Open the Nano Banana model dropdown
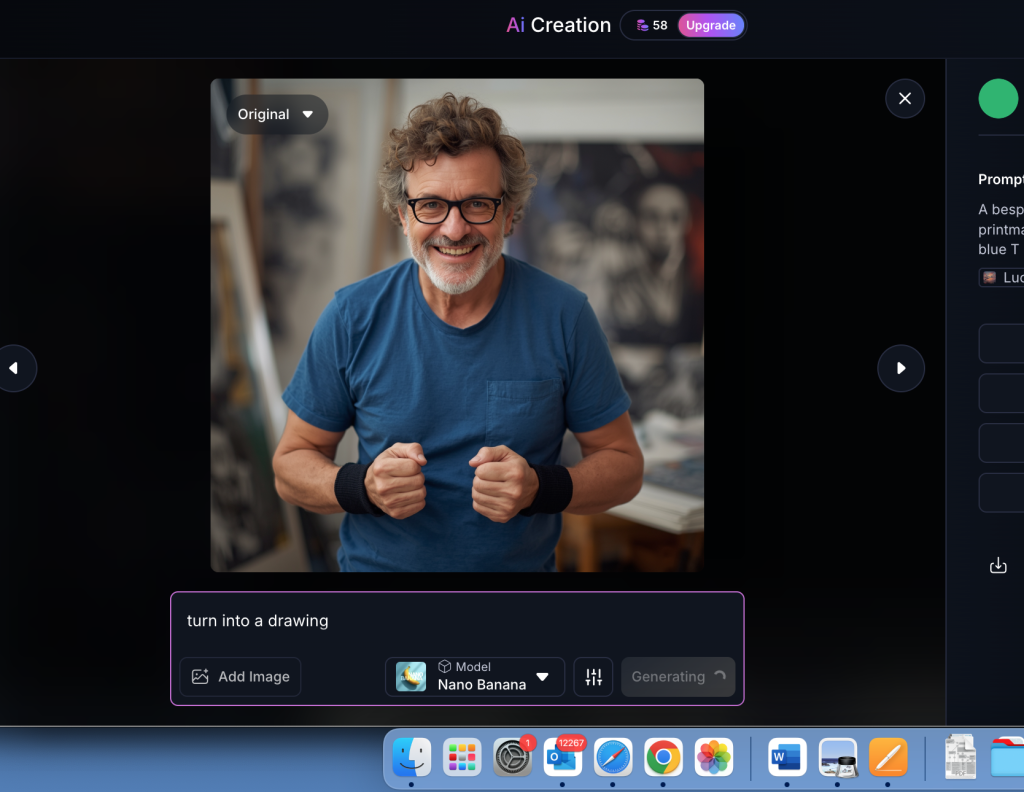This screenshot has width=1024, height=792. tap(475, 677)
